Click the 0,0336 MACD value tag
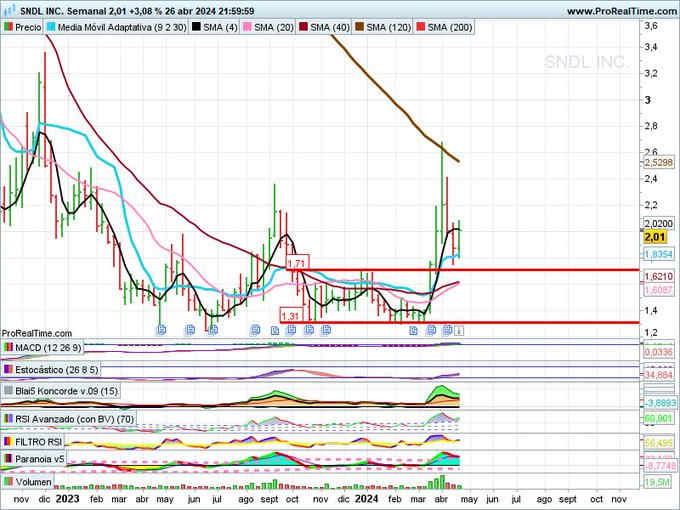 [659, 352]
